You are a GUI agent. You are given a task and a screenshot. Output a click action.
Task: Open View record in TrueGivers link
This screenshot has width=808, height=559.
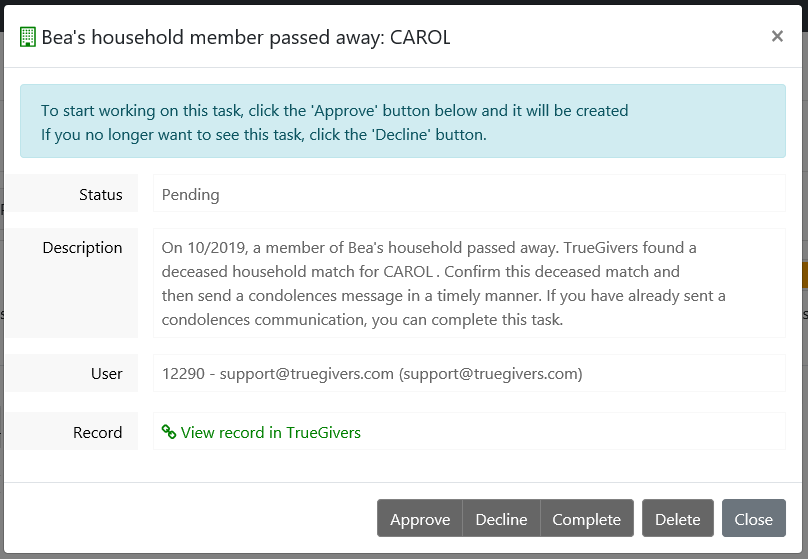[x=271, y=433]
